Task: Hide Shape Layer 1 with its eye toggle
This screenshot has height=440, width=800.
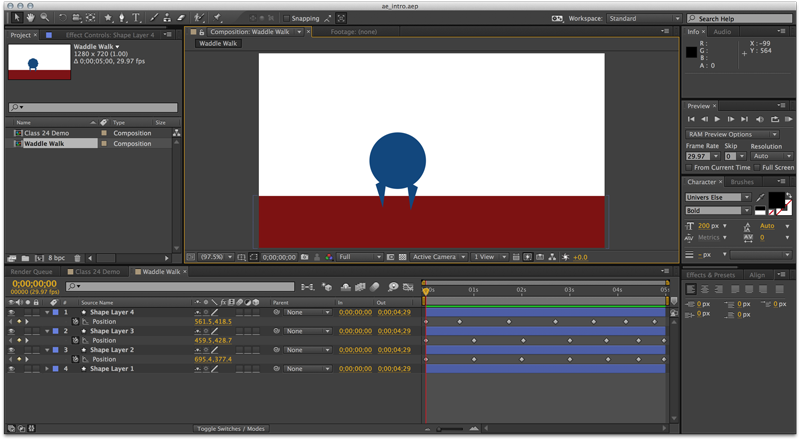Action: [11, 369]
